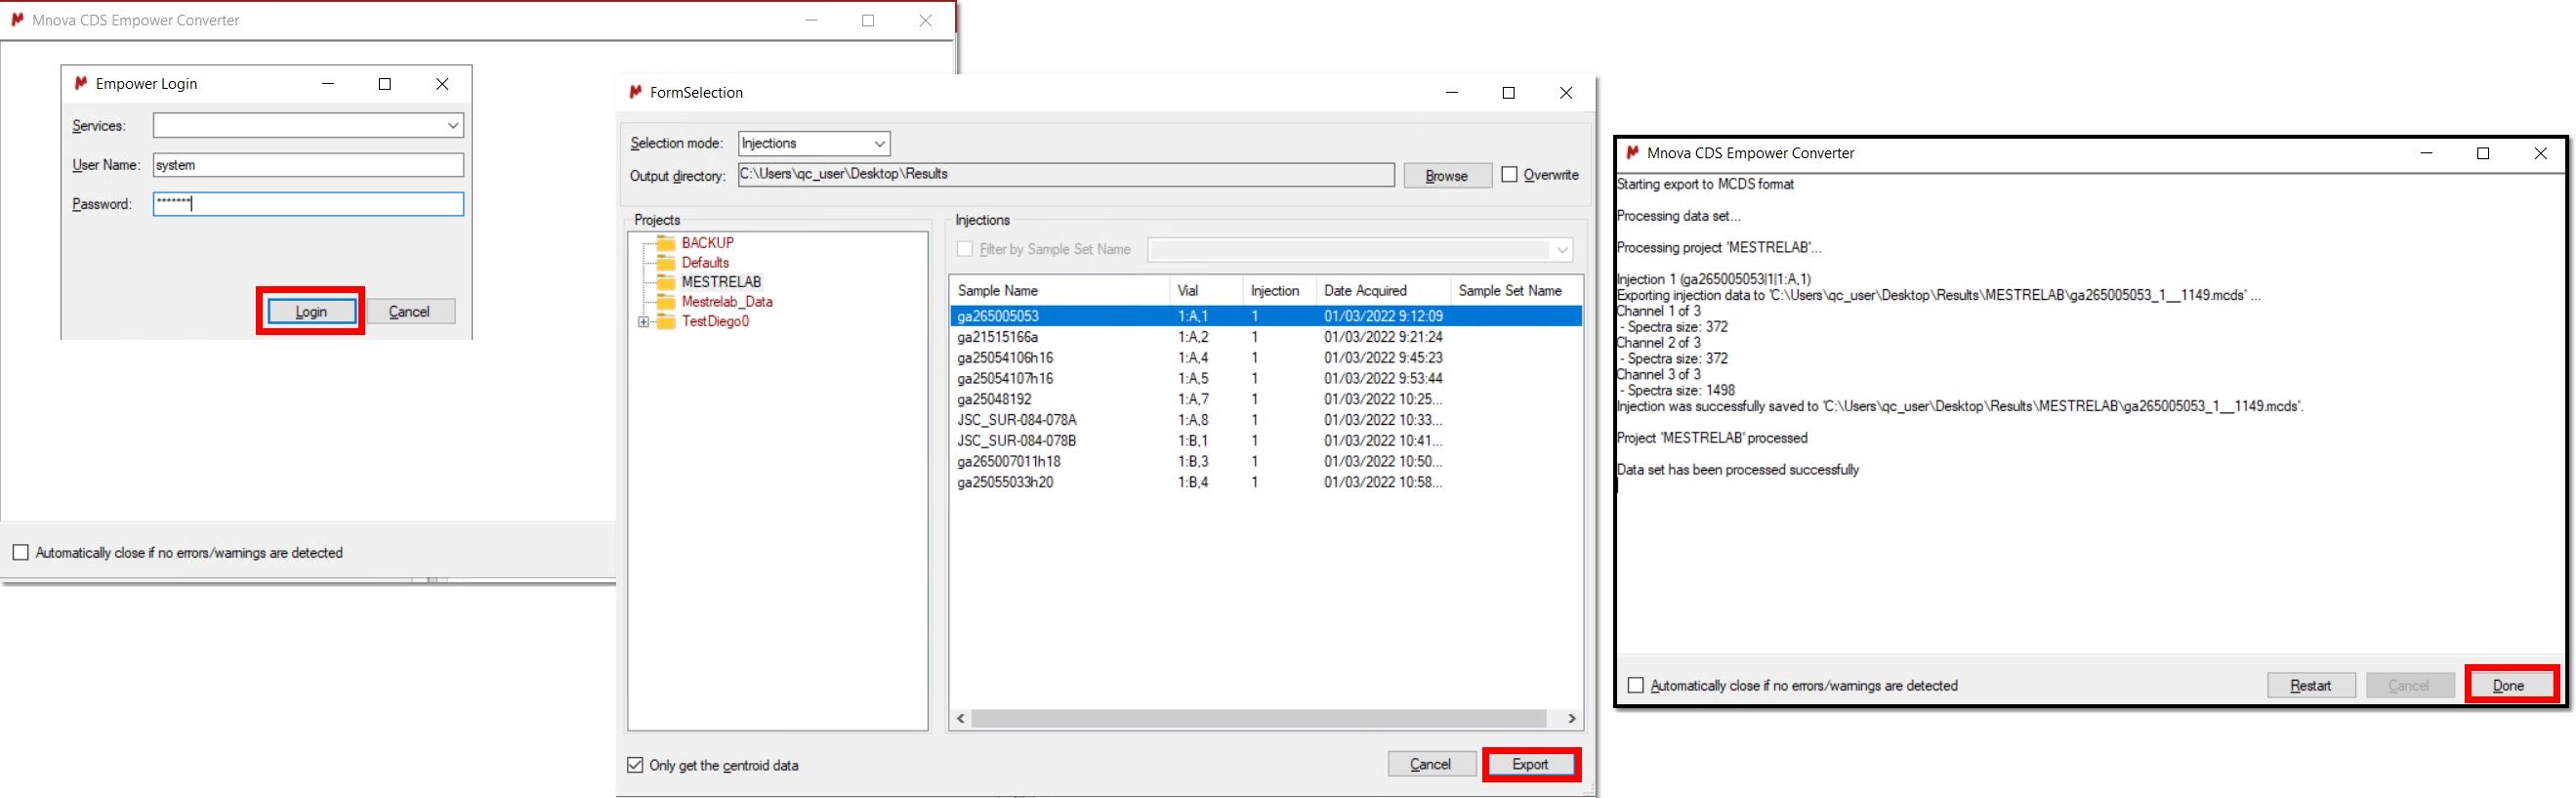Sort by Vial column header
2576x798 pixels.
(1205, 290)
